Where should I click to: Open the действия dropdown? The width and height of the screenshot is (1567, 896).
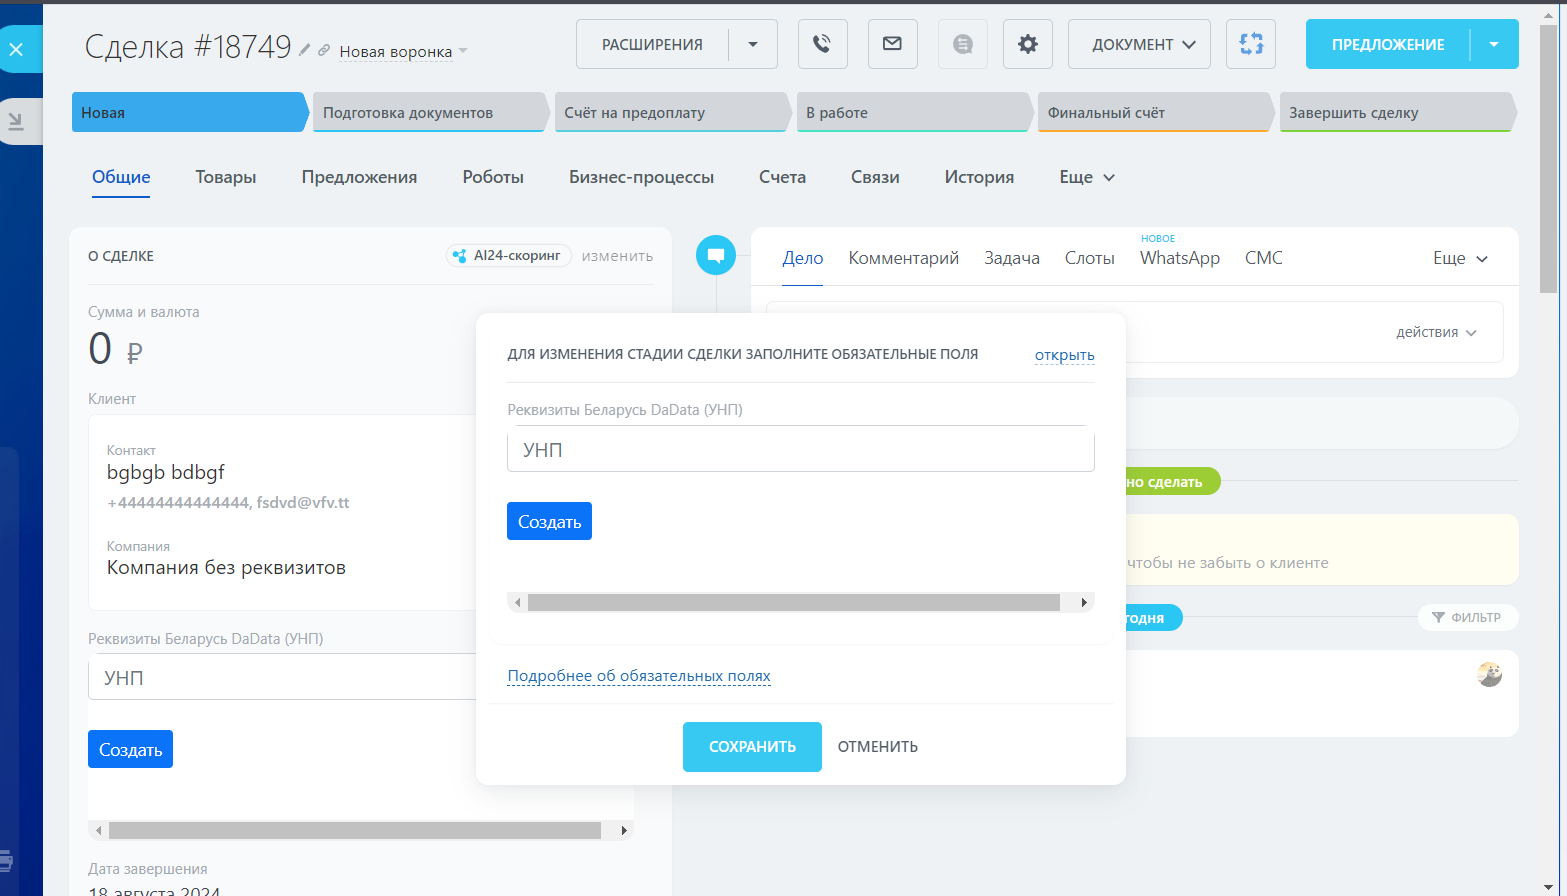click(x=1436, y=332)
